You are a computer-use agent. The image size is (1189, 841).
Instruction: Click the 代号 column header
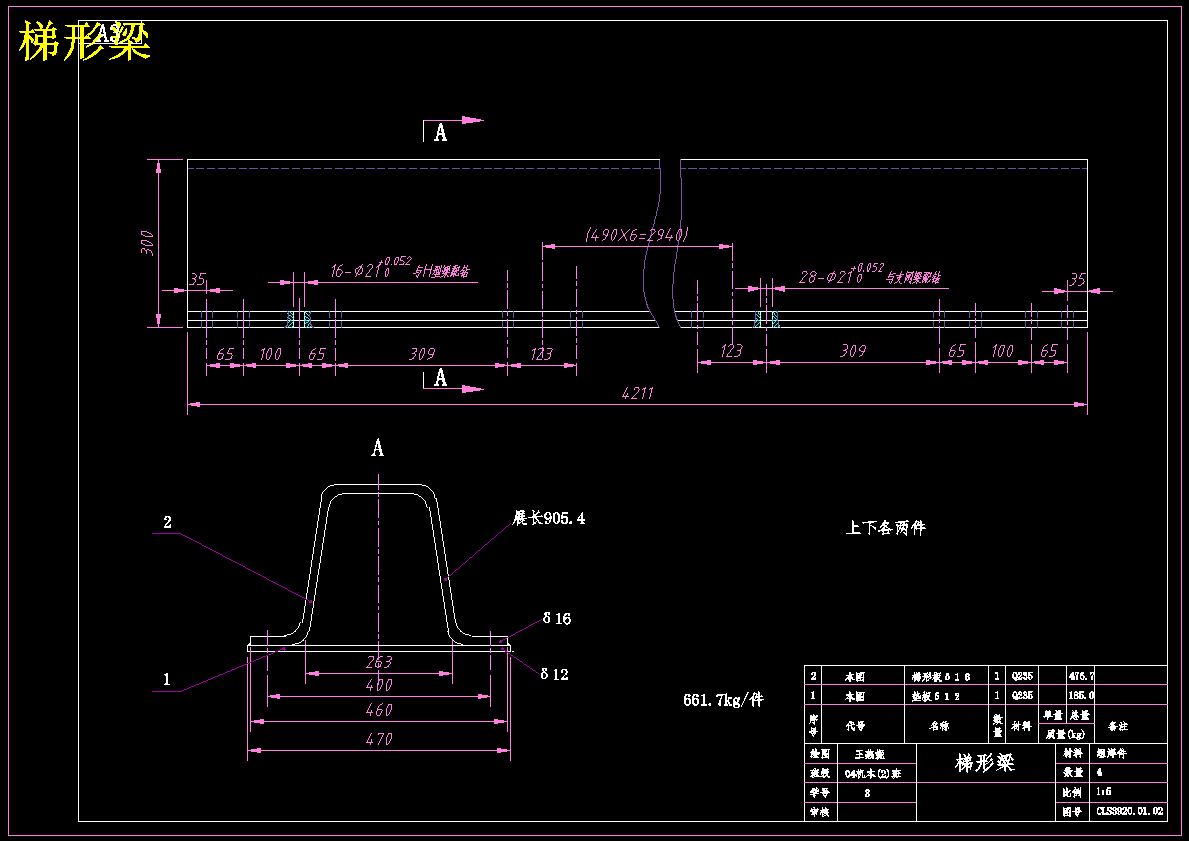tap(855, 726)
